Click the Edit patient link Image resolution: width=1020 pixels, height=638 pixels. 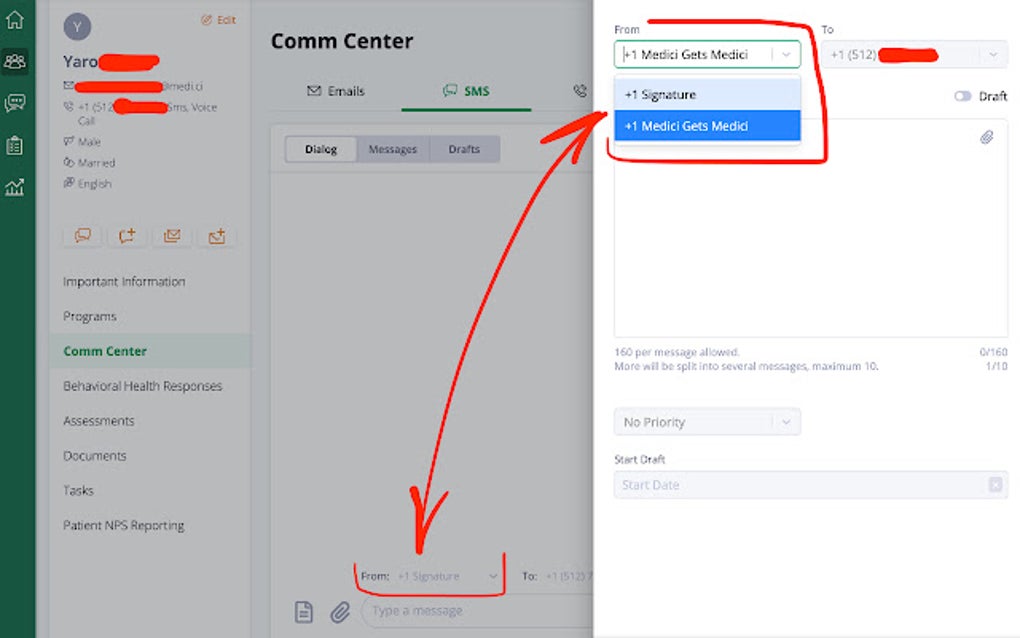pyautogui.click(x=218, y=19)
